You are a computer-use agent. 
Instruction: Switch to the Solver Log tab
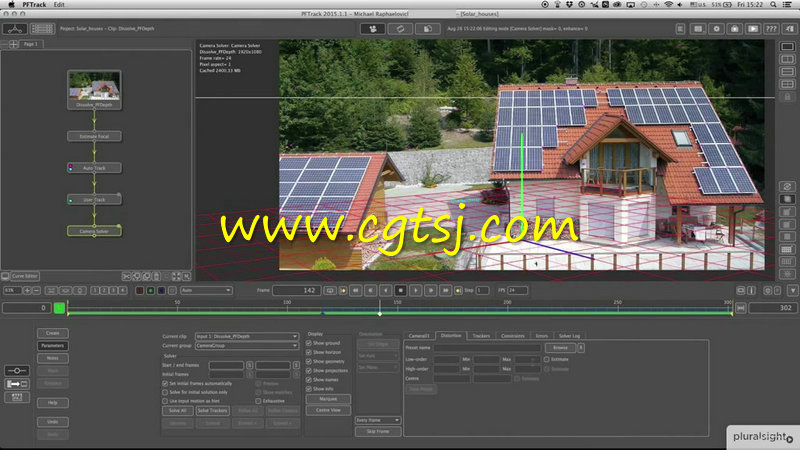pos(569,336)
